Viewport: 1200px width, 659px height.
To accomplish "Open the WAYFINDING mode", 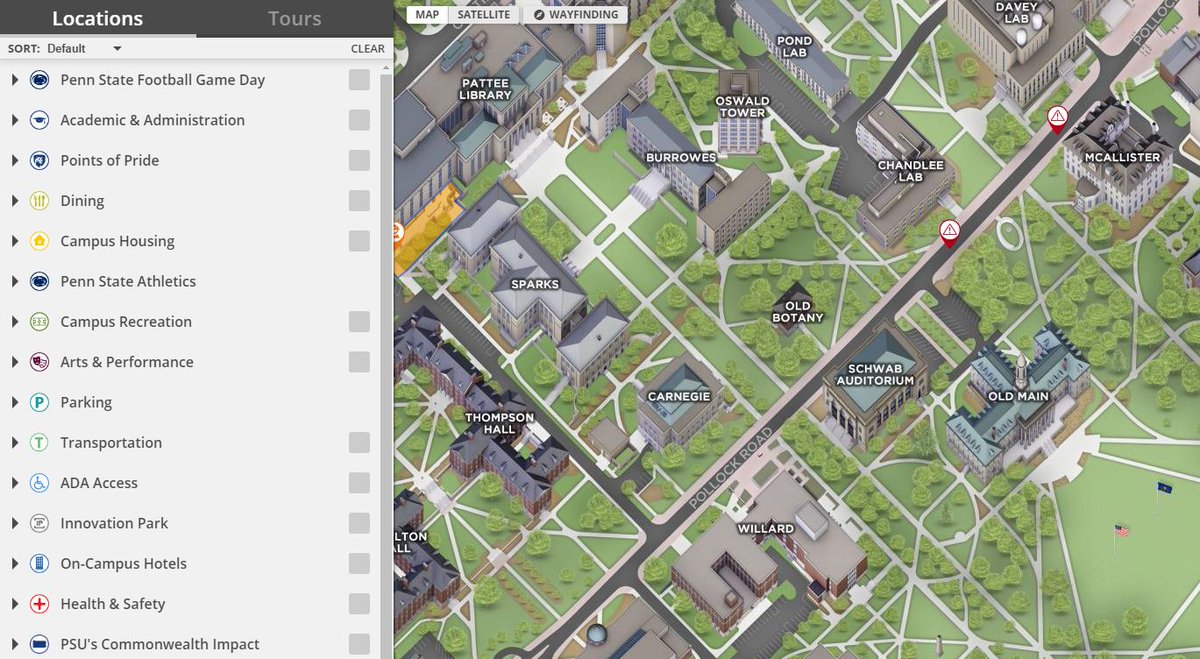I will (575, 15).
